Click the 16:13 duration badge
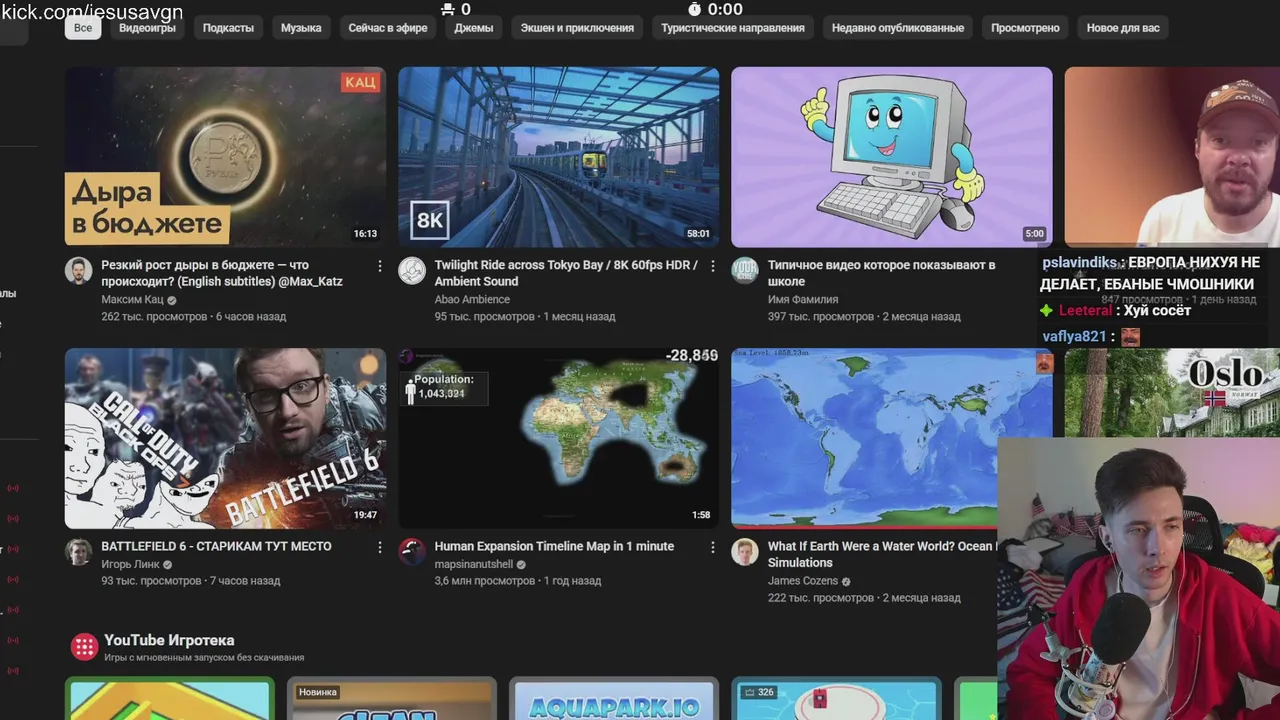Image resolution: width=1280 pixels, height=720 pixels. click(365, 234)
